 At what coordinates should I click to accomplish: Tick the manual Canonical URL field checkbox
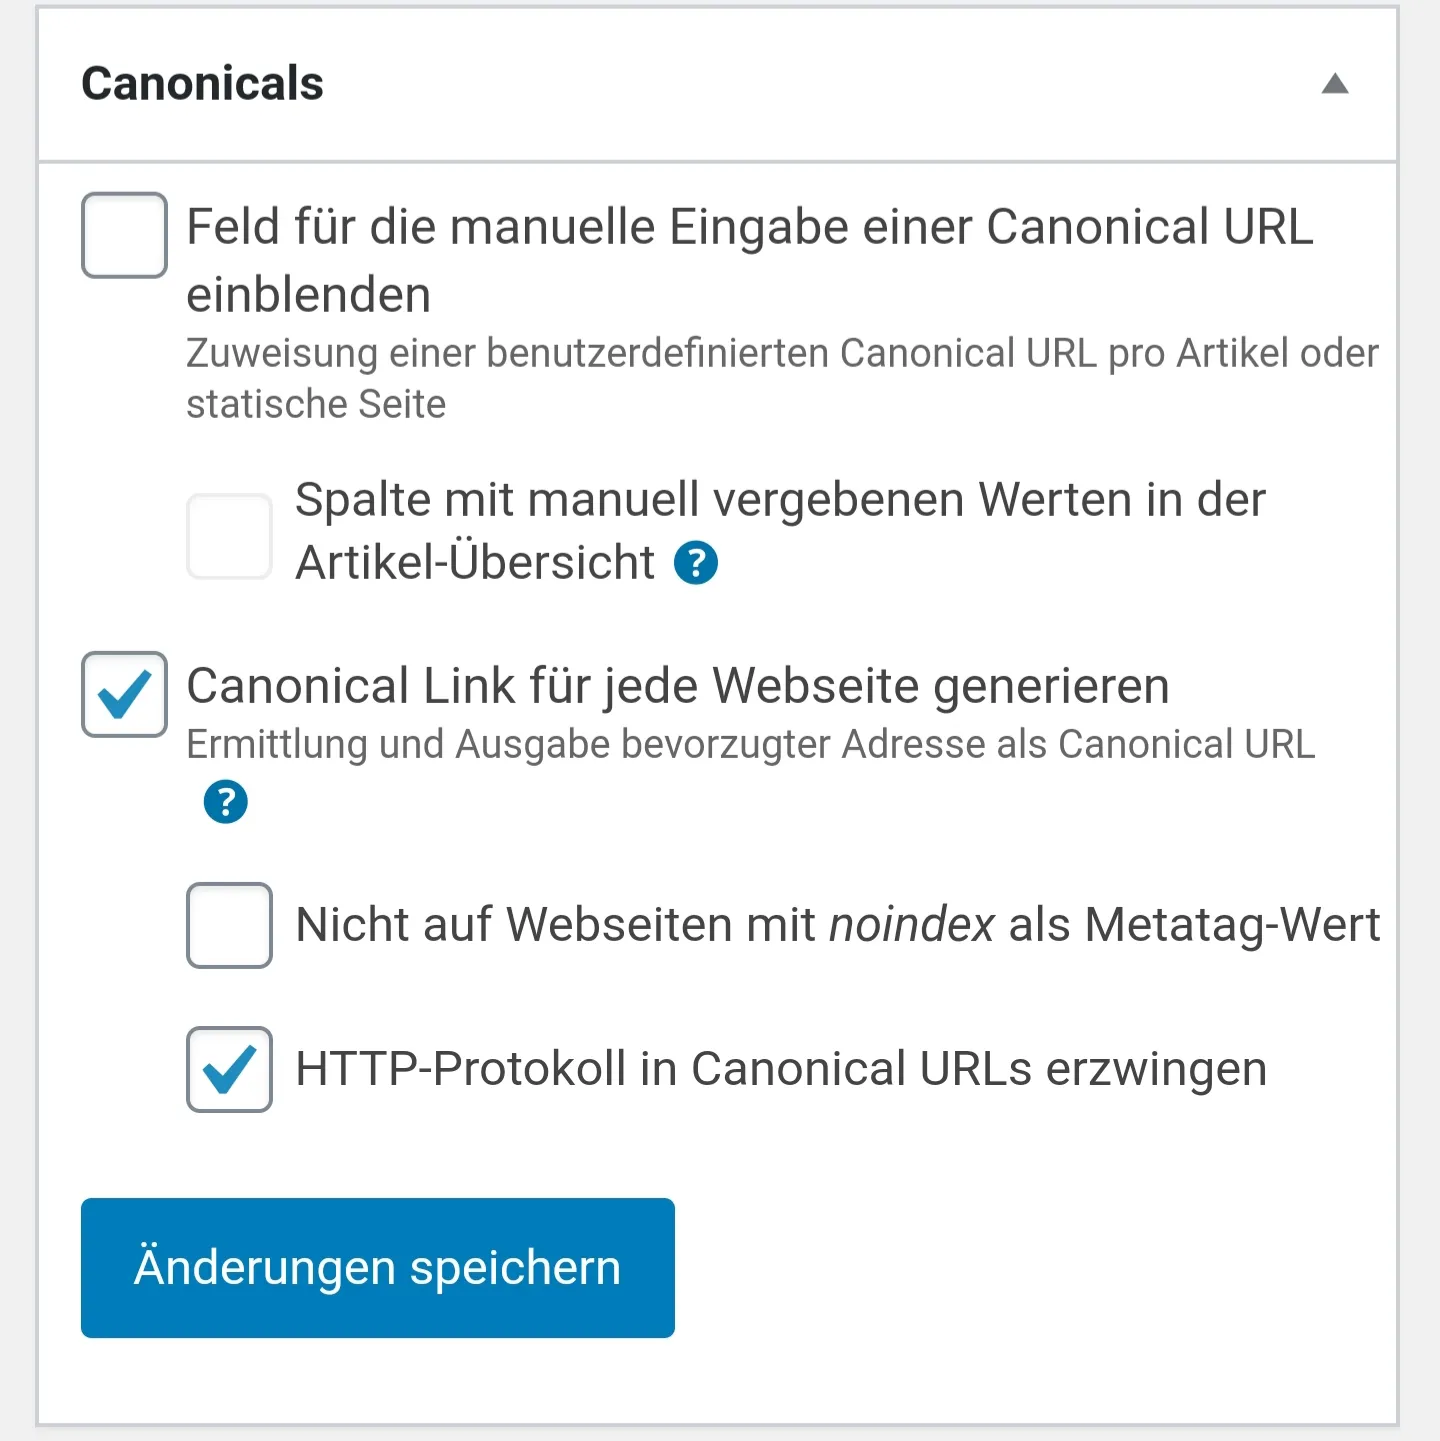tap(124, 235)
